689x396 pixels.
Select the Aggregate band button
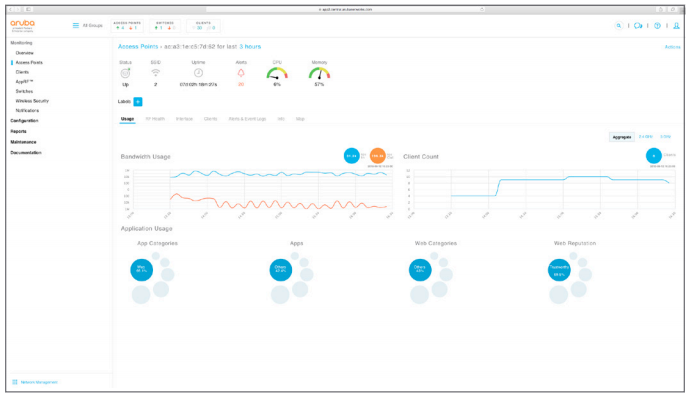pyautogui.click(x=622, y=137)
